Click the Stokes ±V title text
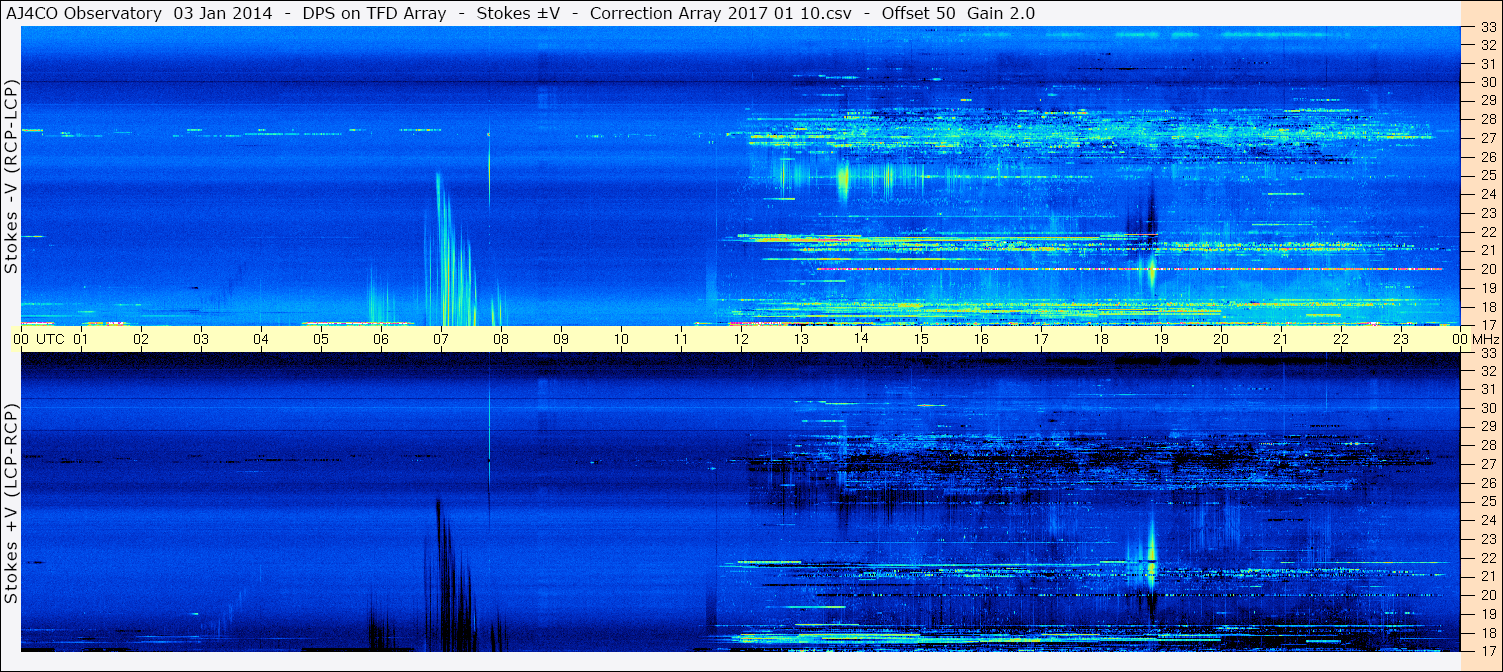Screen dimensions: 1503x672 click(x=516, y=13)
